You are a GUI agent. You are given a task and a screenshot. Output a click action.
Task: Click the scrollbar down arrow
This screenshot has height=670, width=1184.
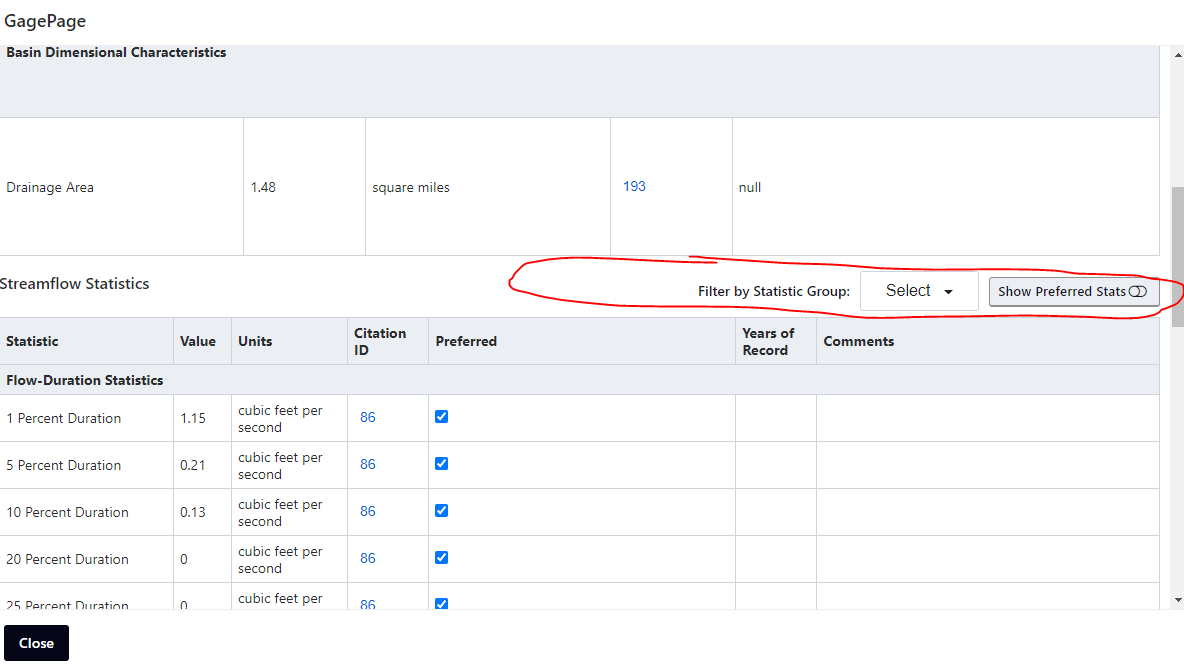point(1178,601)
